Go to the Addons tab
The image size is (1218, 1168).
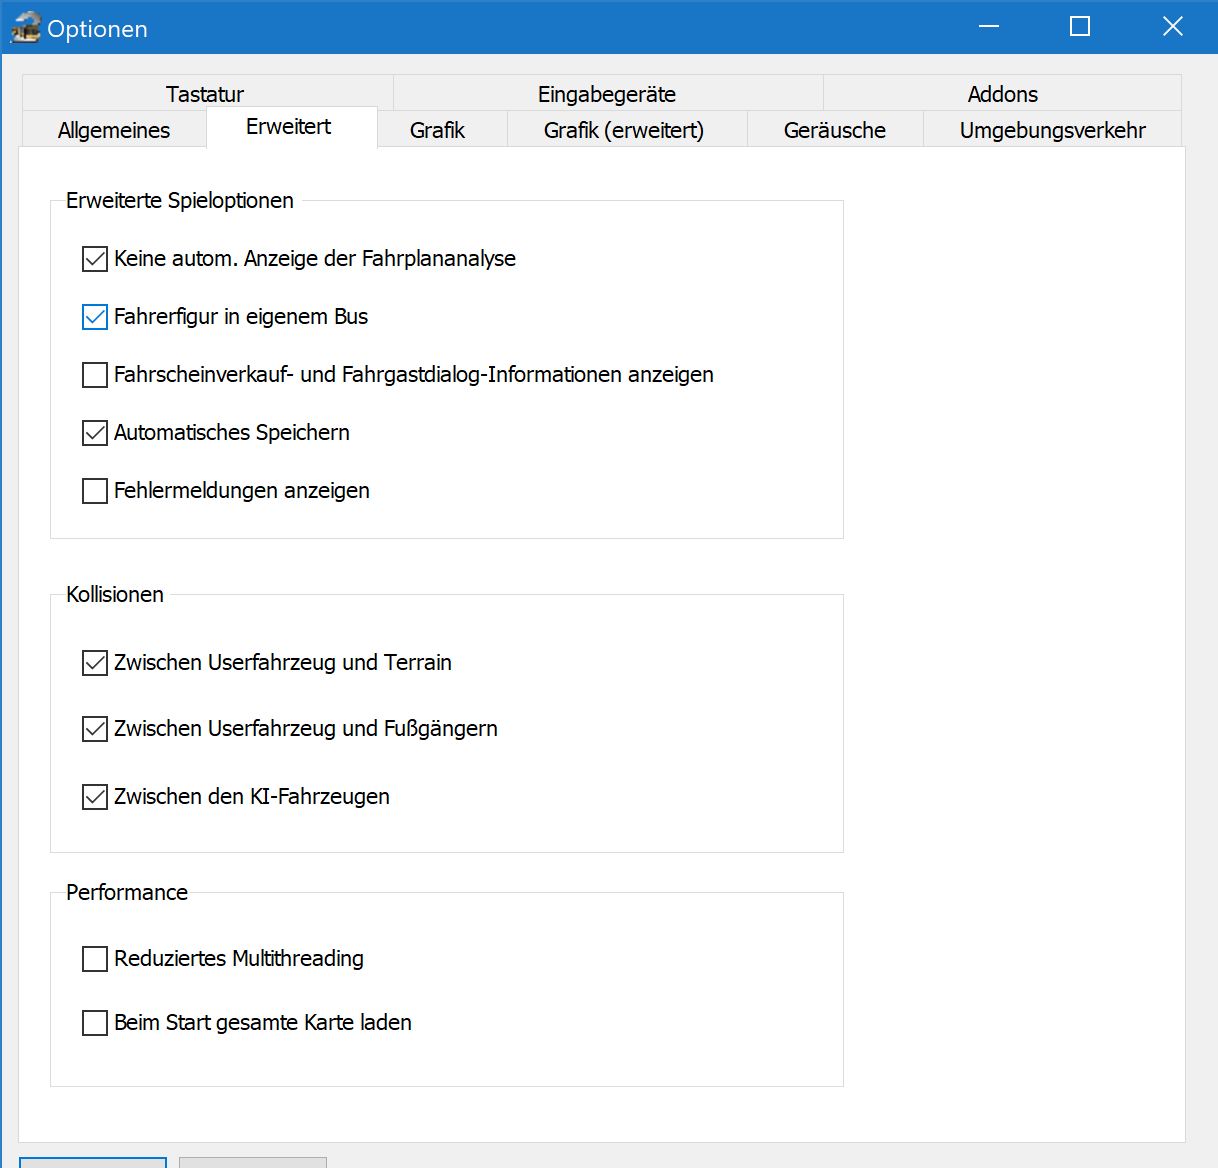(x=1002, y=94)
